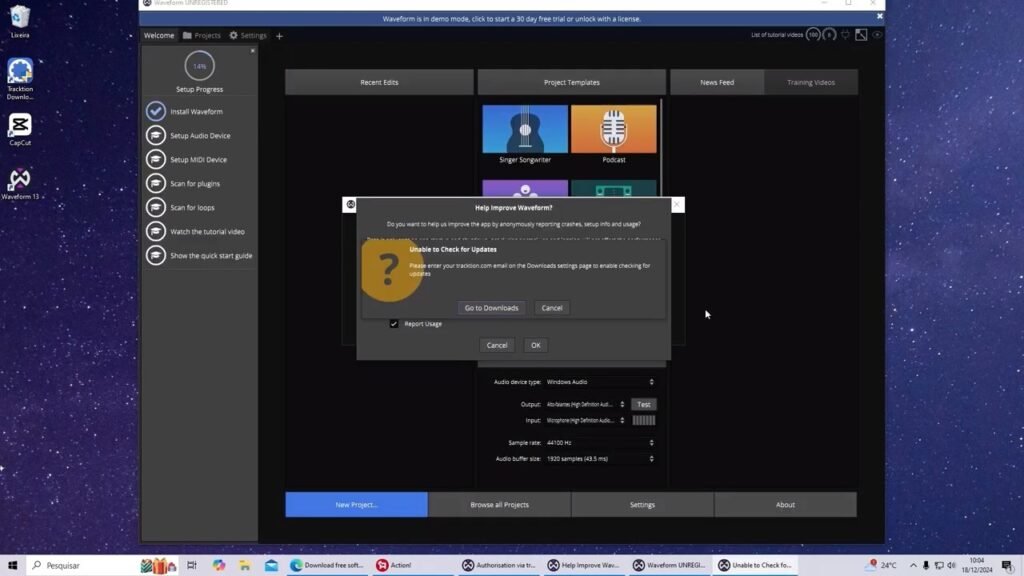This screenshot has height=576, width=1024.
Task: Close the Setup Progress panel
Action: point(253,51)
